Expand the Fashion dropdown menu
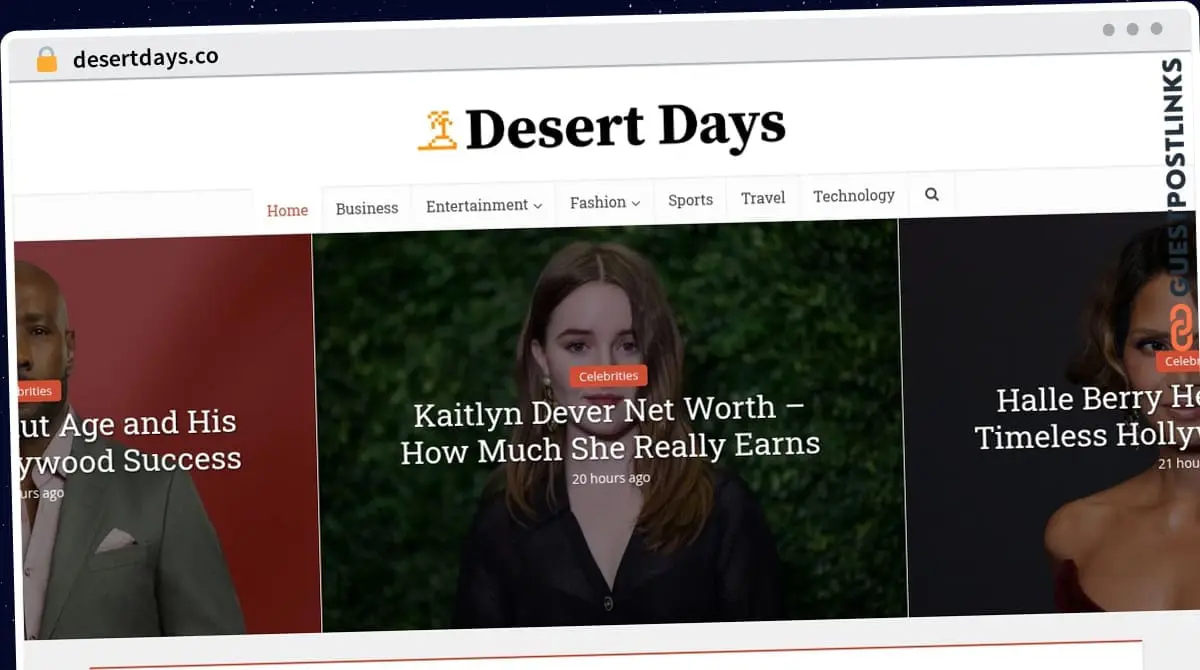Image resolution: width=1200 pixels, height=670 pixels. click(x=604, y=202)
